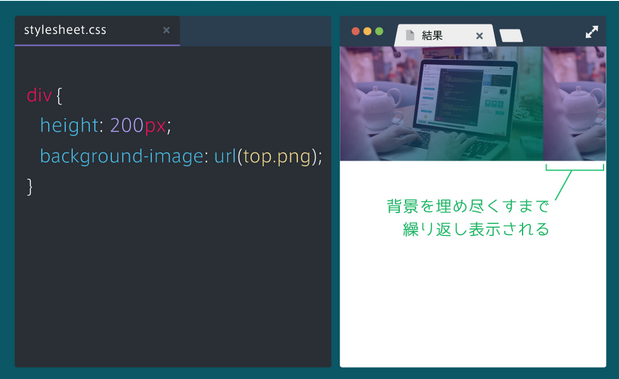Image resolution: width=619 pixels, height=379 pixels.
Task: Click the page icon in 結果 tab
Action: pyautogui.click(x=410, y=35)
